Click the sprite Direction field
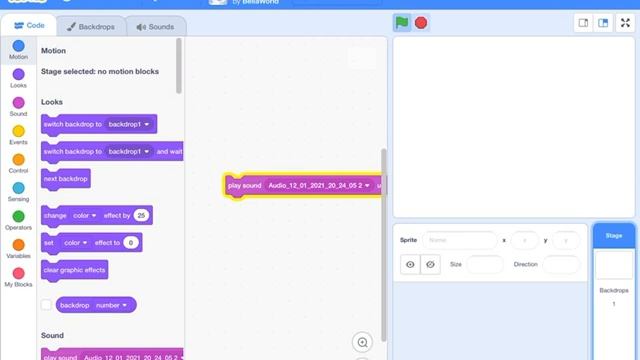The height and width of the screenshot is (360, 640). (561, 264)
